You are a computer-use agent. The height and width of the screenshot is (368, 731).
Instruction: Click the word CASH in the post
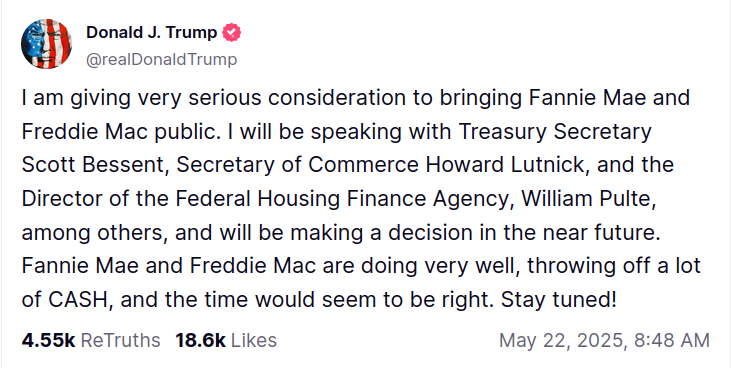[78, 300]
